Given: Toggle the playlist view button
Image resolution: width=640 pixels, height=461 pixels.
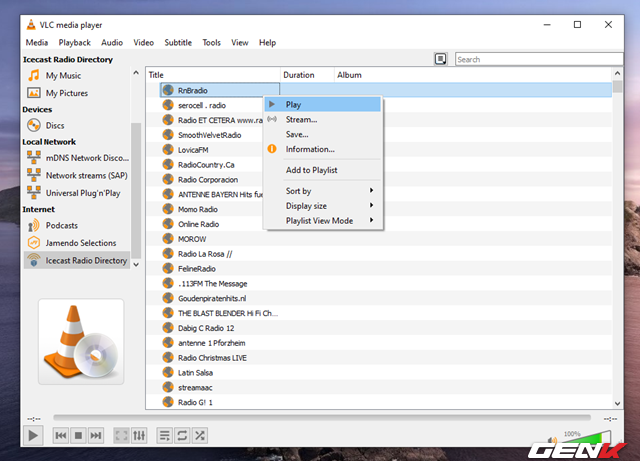Looking at the screenshot, I should pyautogui.click(x=164, y=436).
